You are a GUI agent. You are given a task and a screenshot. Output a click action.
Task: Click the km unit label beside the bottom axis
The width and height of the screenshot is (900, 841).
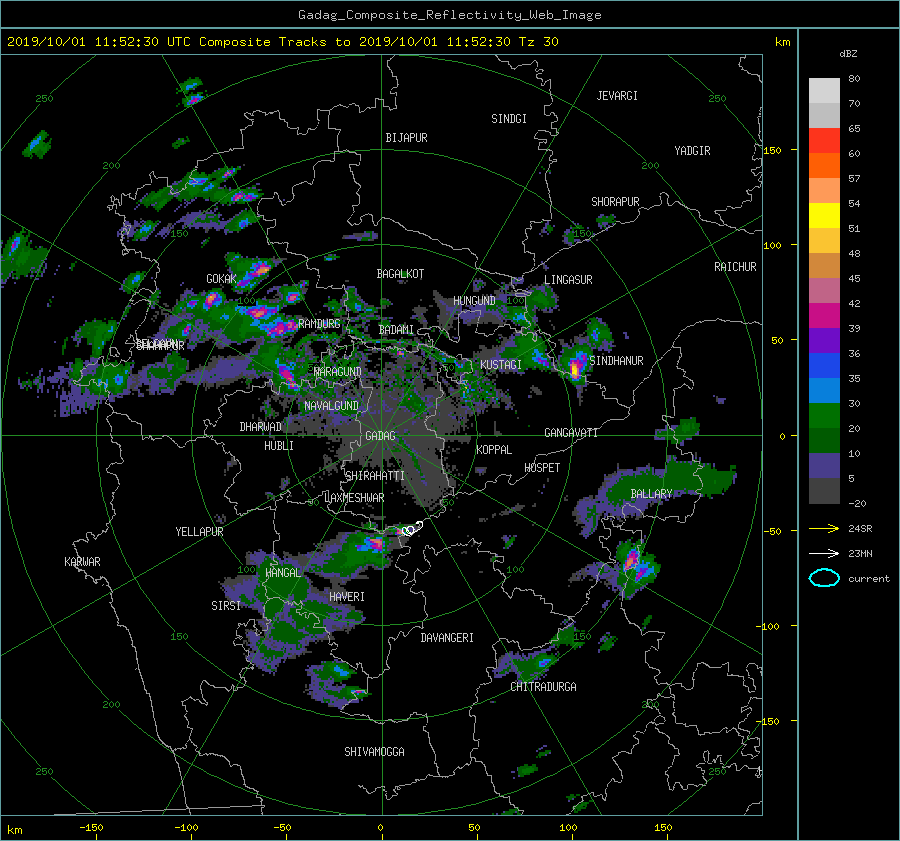(x=14, y=830)
